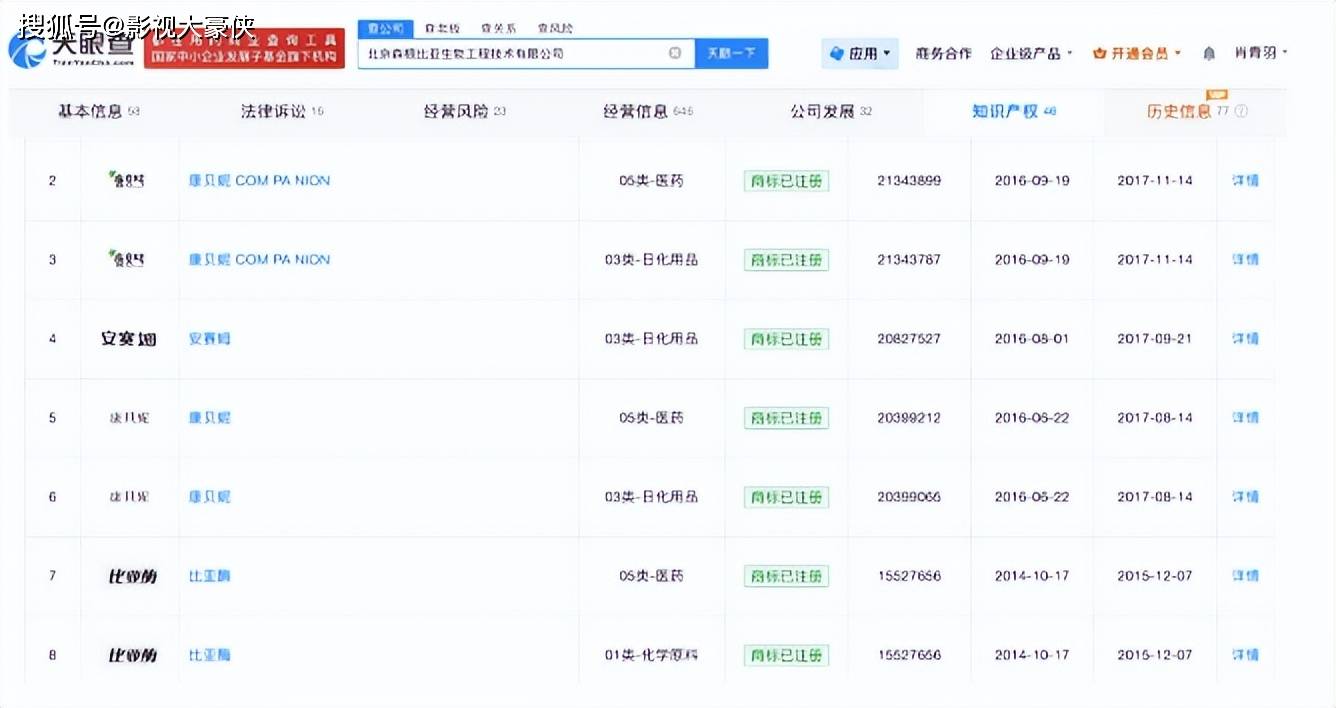Click the trademark image in row 5
The image size is (1336, 708).
pos(128,417)
